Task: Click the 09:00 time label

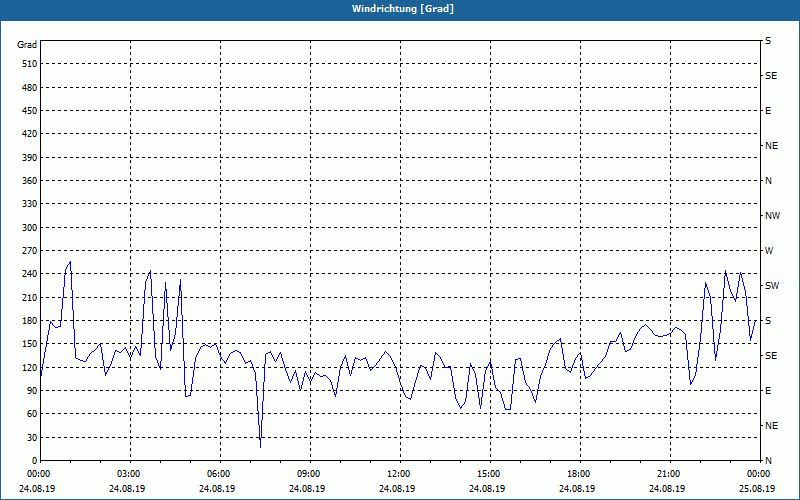Action: 308,474
